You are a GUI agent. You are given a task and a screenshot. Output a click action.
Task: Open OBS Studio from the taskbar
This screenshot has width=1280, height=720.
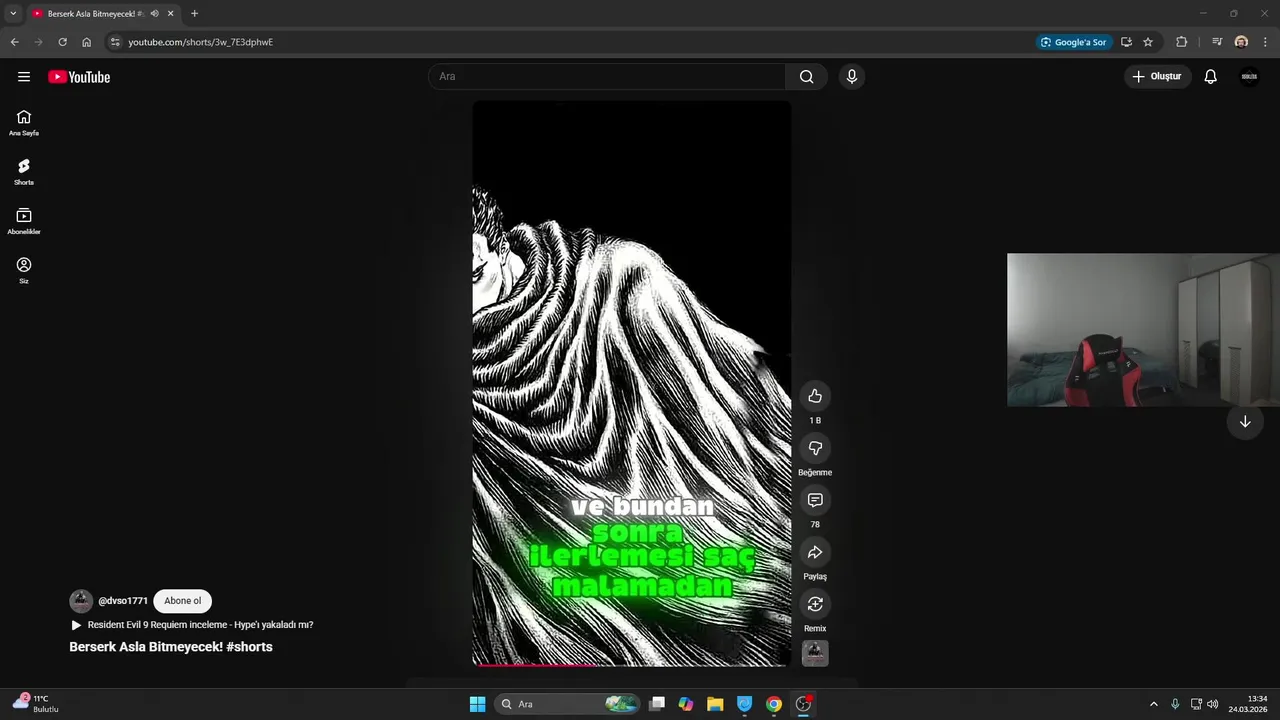tap(803, 704)
